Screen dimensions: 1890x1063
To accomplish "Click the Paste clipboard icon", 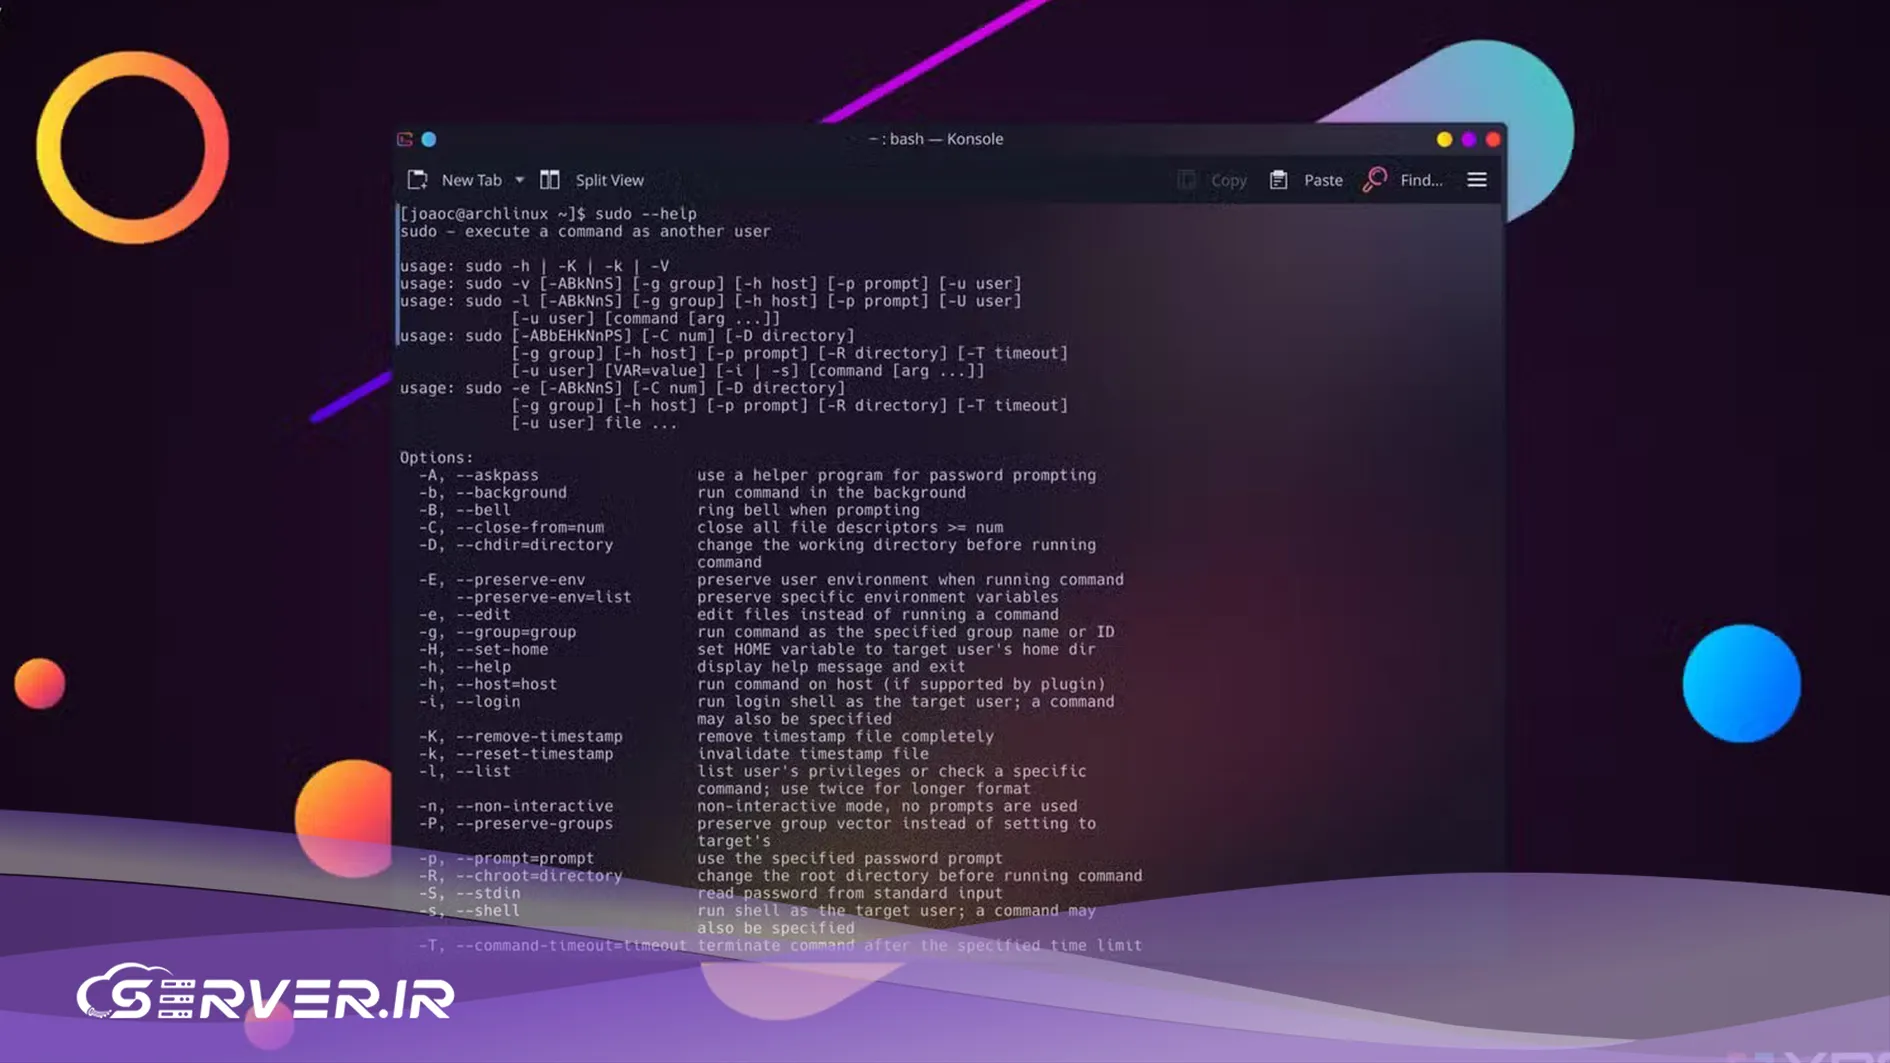I will tap(1278, 180).
